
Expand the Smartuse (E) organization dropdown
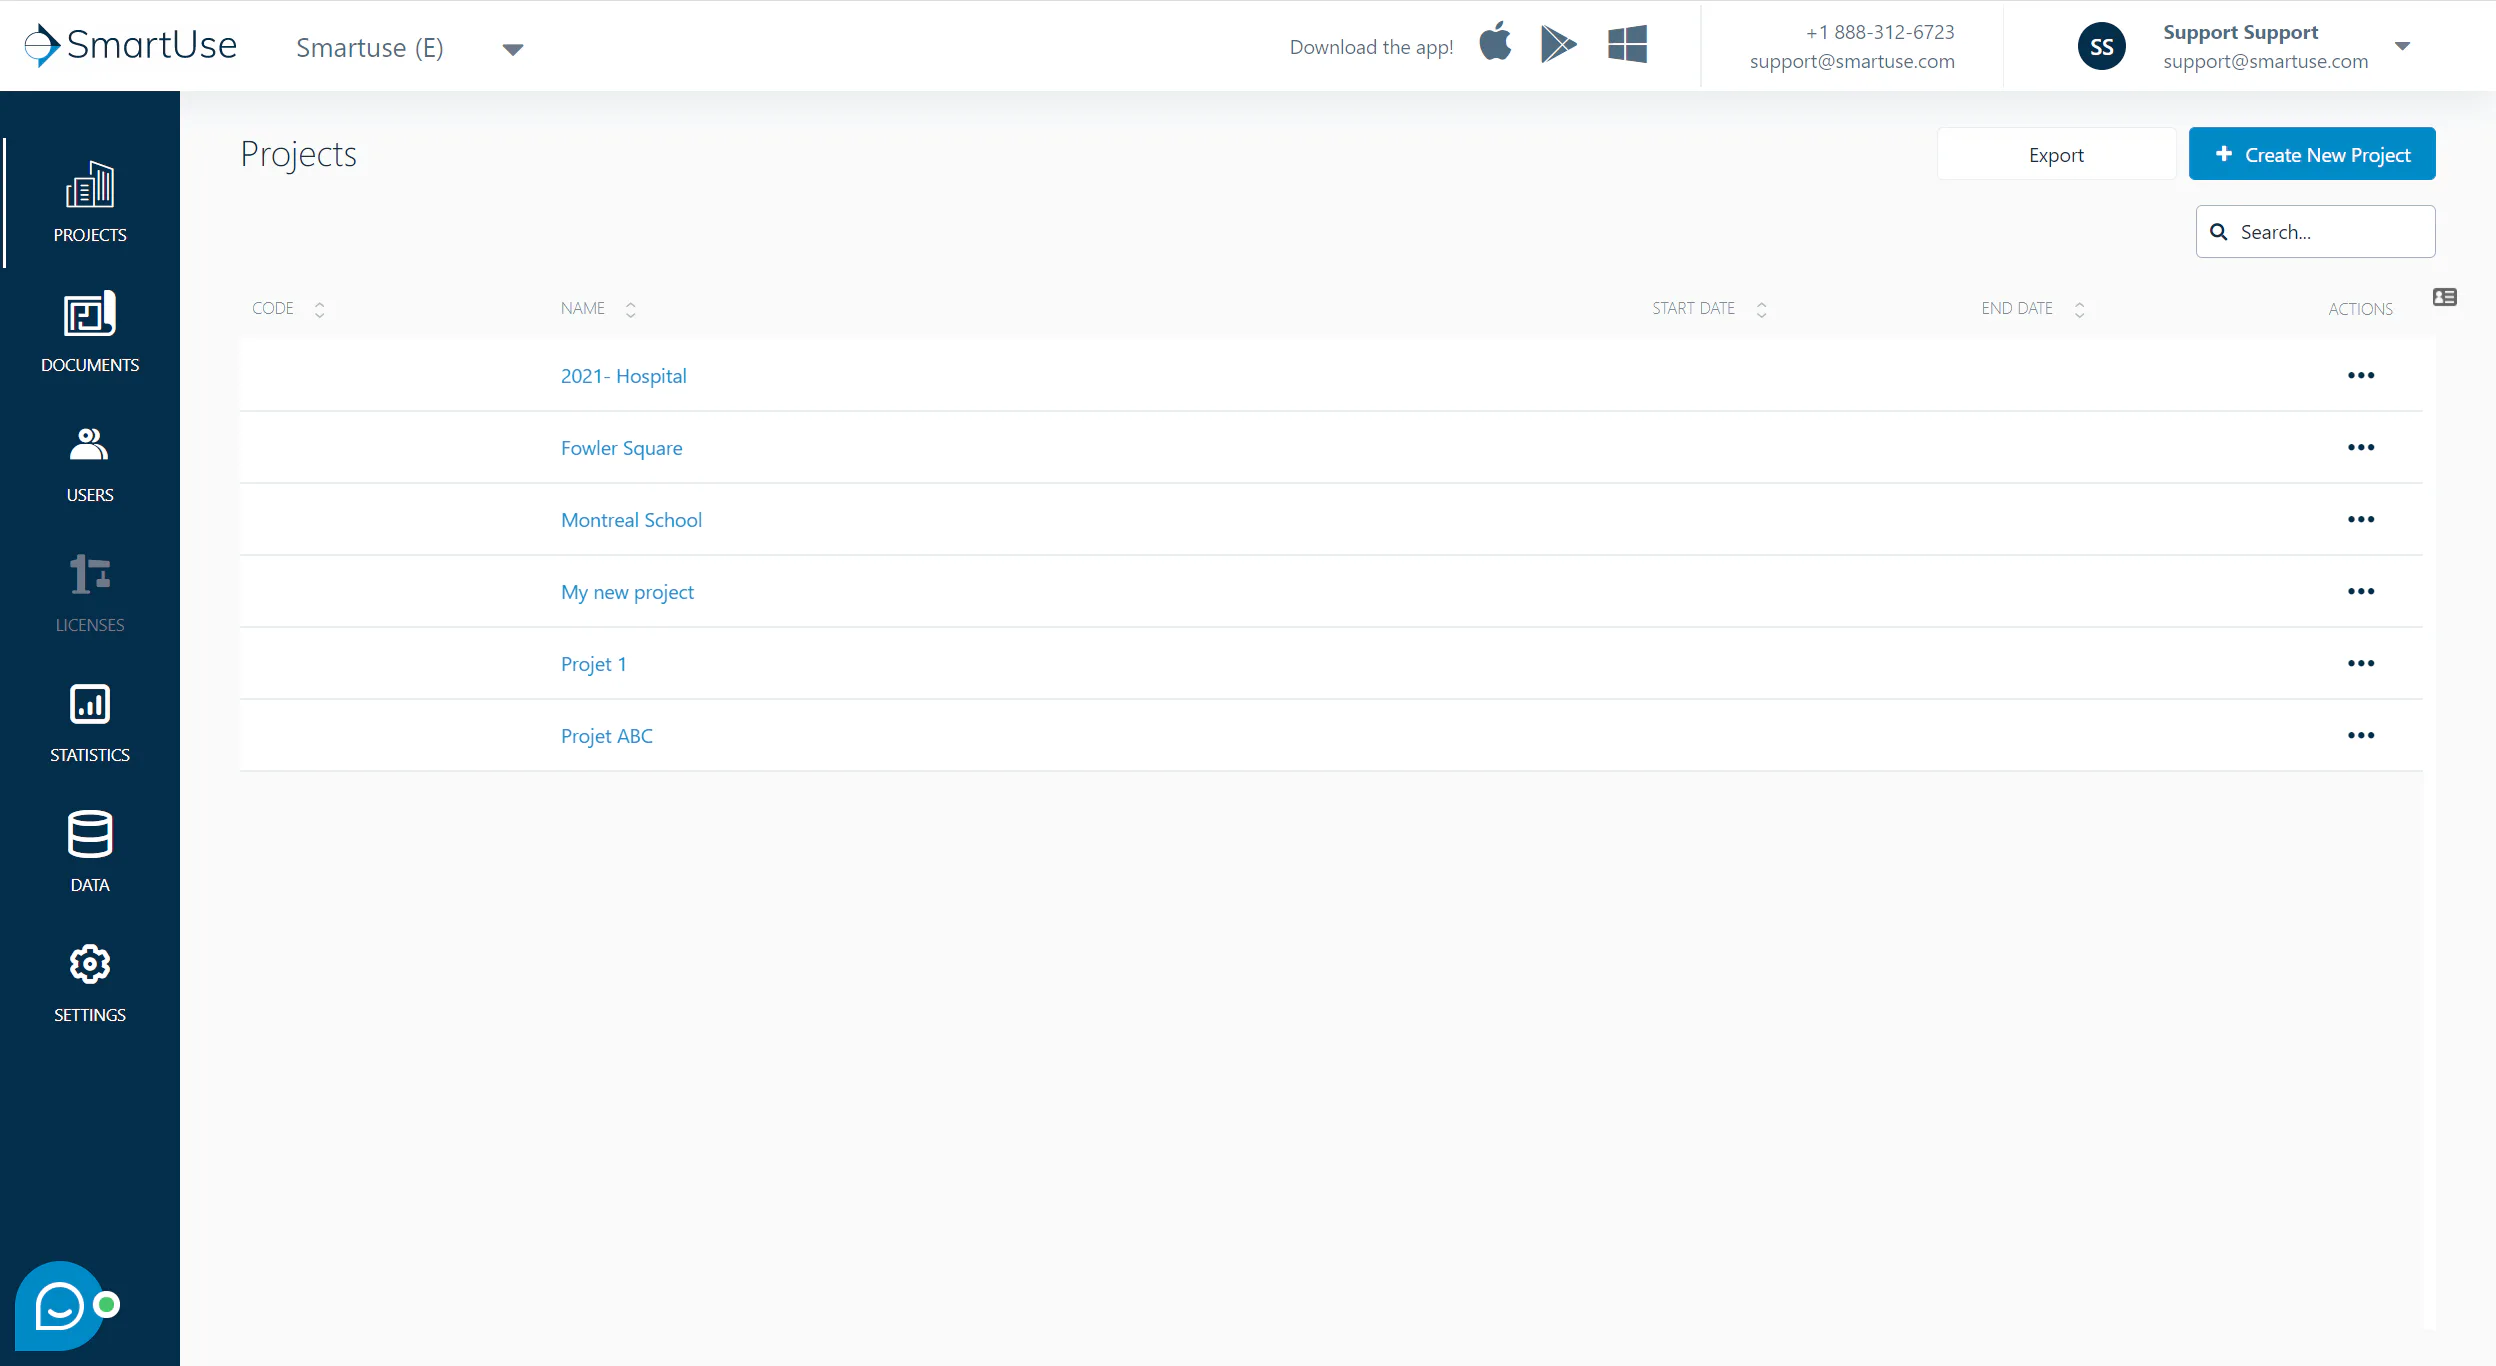tap(513, 49)
